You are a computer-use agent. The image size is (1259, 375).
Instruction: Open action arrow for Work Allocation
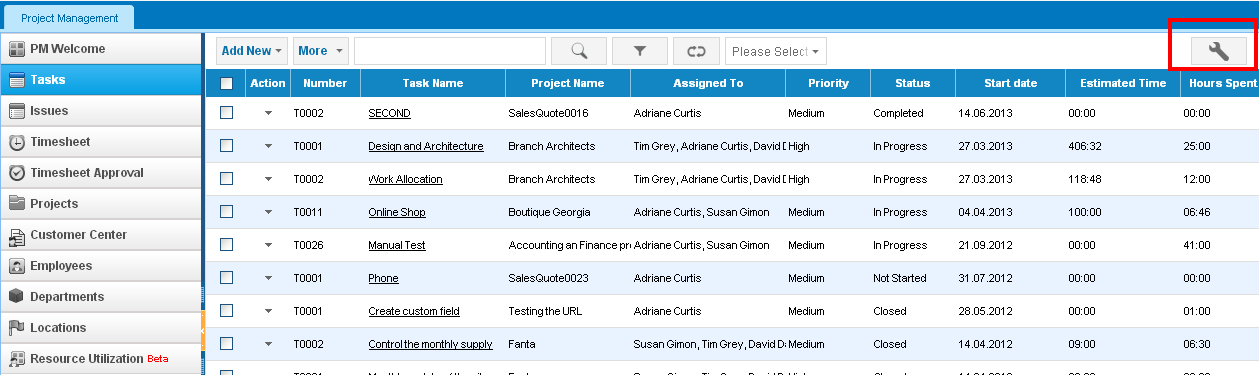point(268,180)
